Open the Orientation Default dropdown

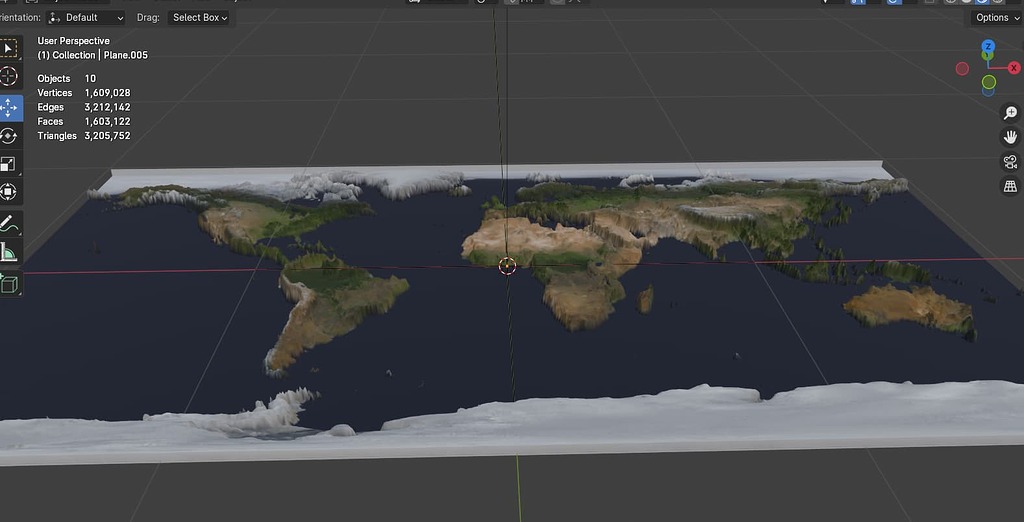pyautogui.click(x=86, y=18)
